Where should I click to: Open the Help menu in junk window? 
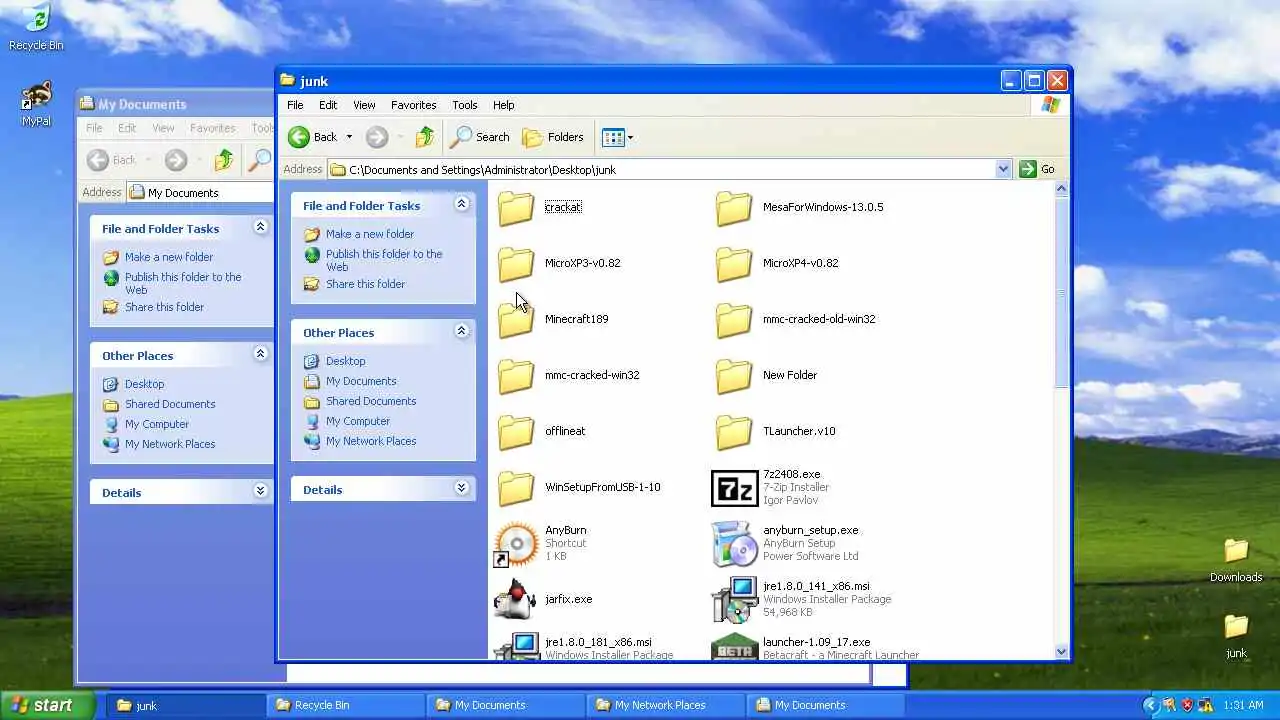(x=503, y=105)
